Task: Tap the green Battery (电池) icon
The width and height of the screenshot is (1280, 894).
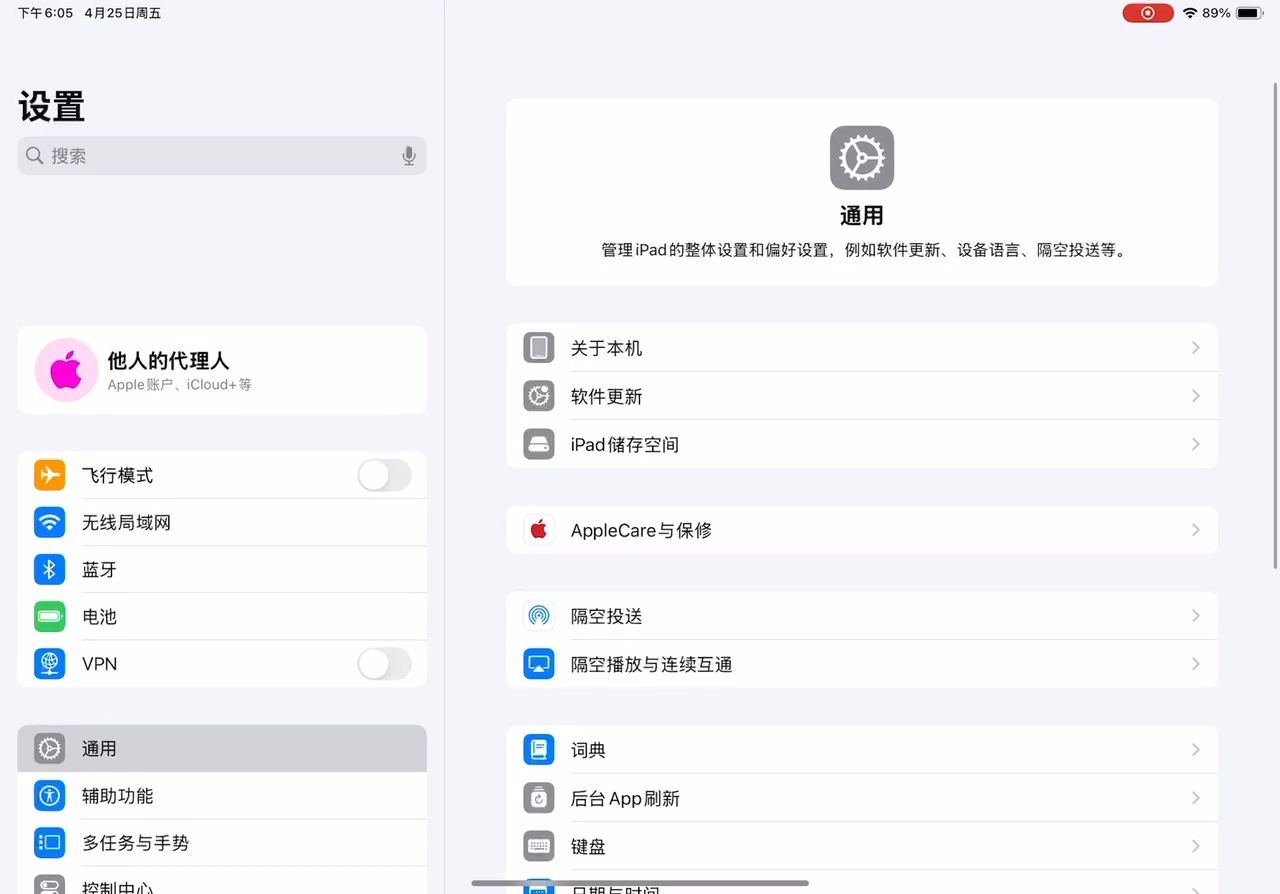Action: tap(49, 616)
